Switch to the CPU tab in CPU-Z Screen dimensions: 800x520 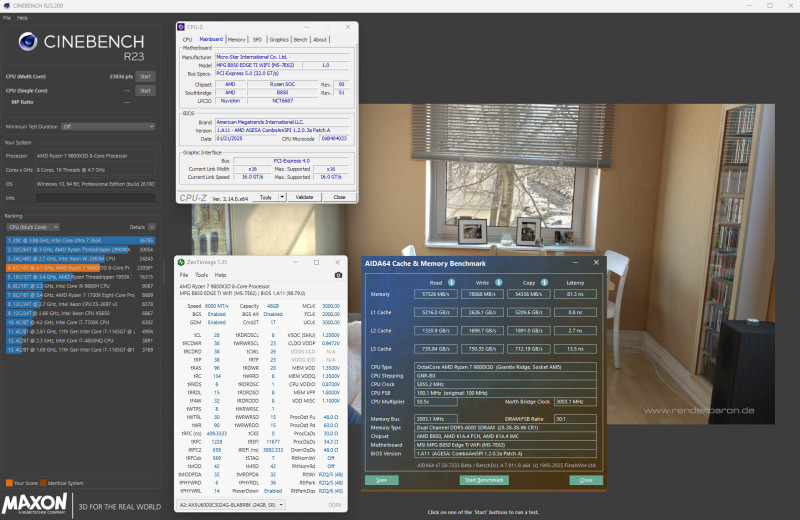click(x=187, y=39)
